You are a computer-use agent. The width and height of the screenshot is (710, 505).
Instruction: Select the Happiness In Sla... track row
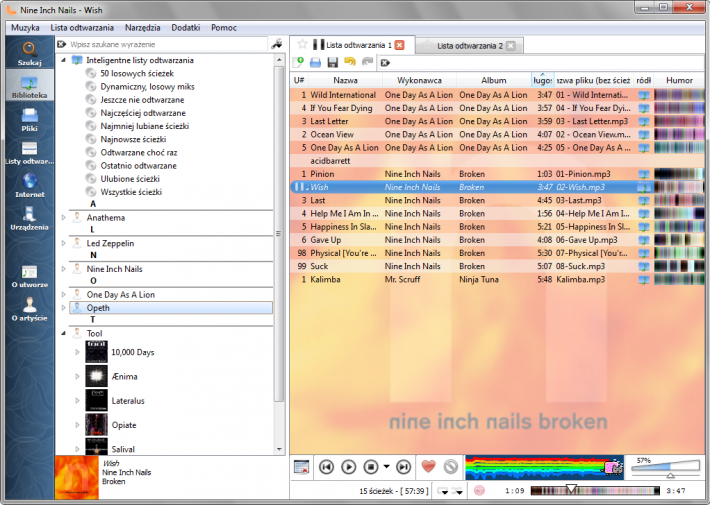tap(497, 226)
